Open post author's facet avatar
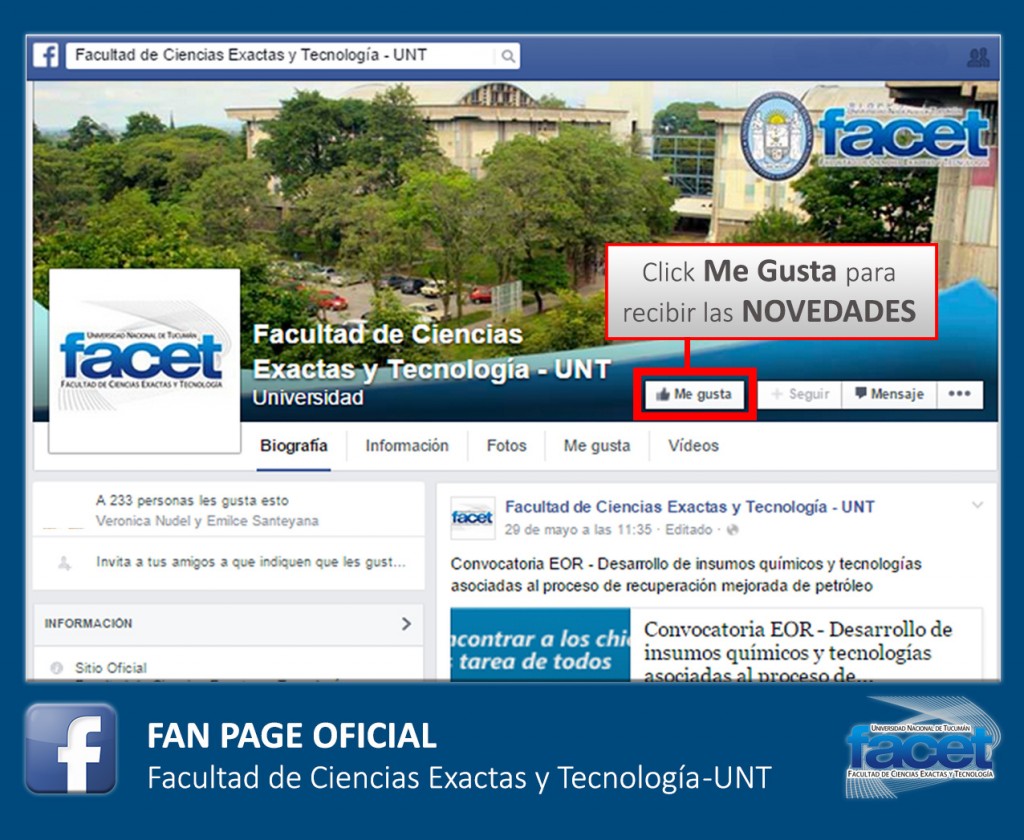This screenshot has width=1024, height=840. pyautogui.click(x=472, y=517)
